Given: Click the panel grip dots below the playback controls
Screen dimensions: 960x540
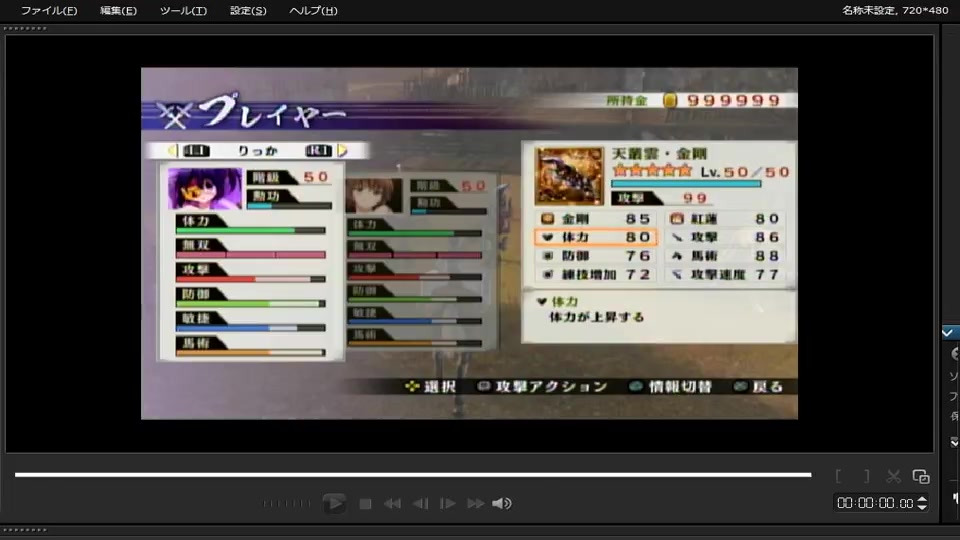Looking at the screenshot, I should pos(25,530).
